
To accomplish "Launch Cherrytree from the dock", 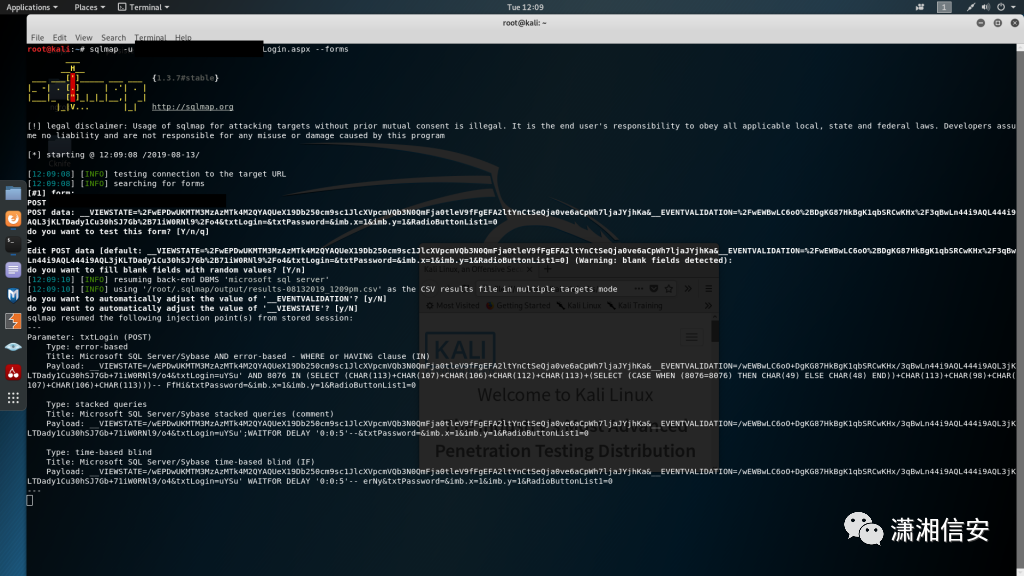I will [13, 372].
